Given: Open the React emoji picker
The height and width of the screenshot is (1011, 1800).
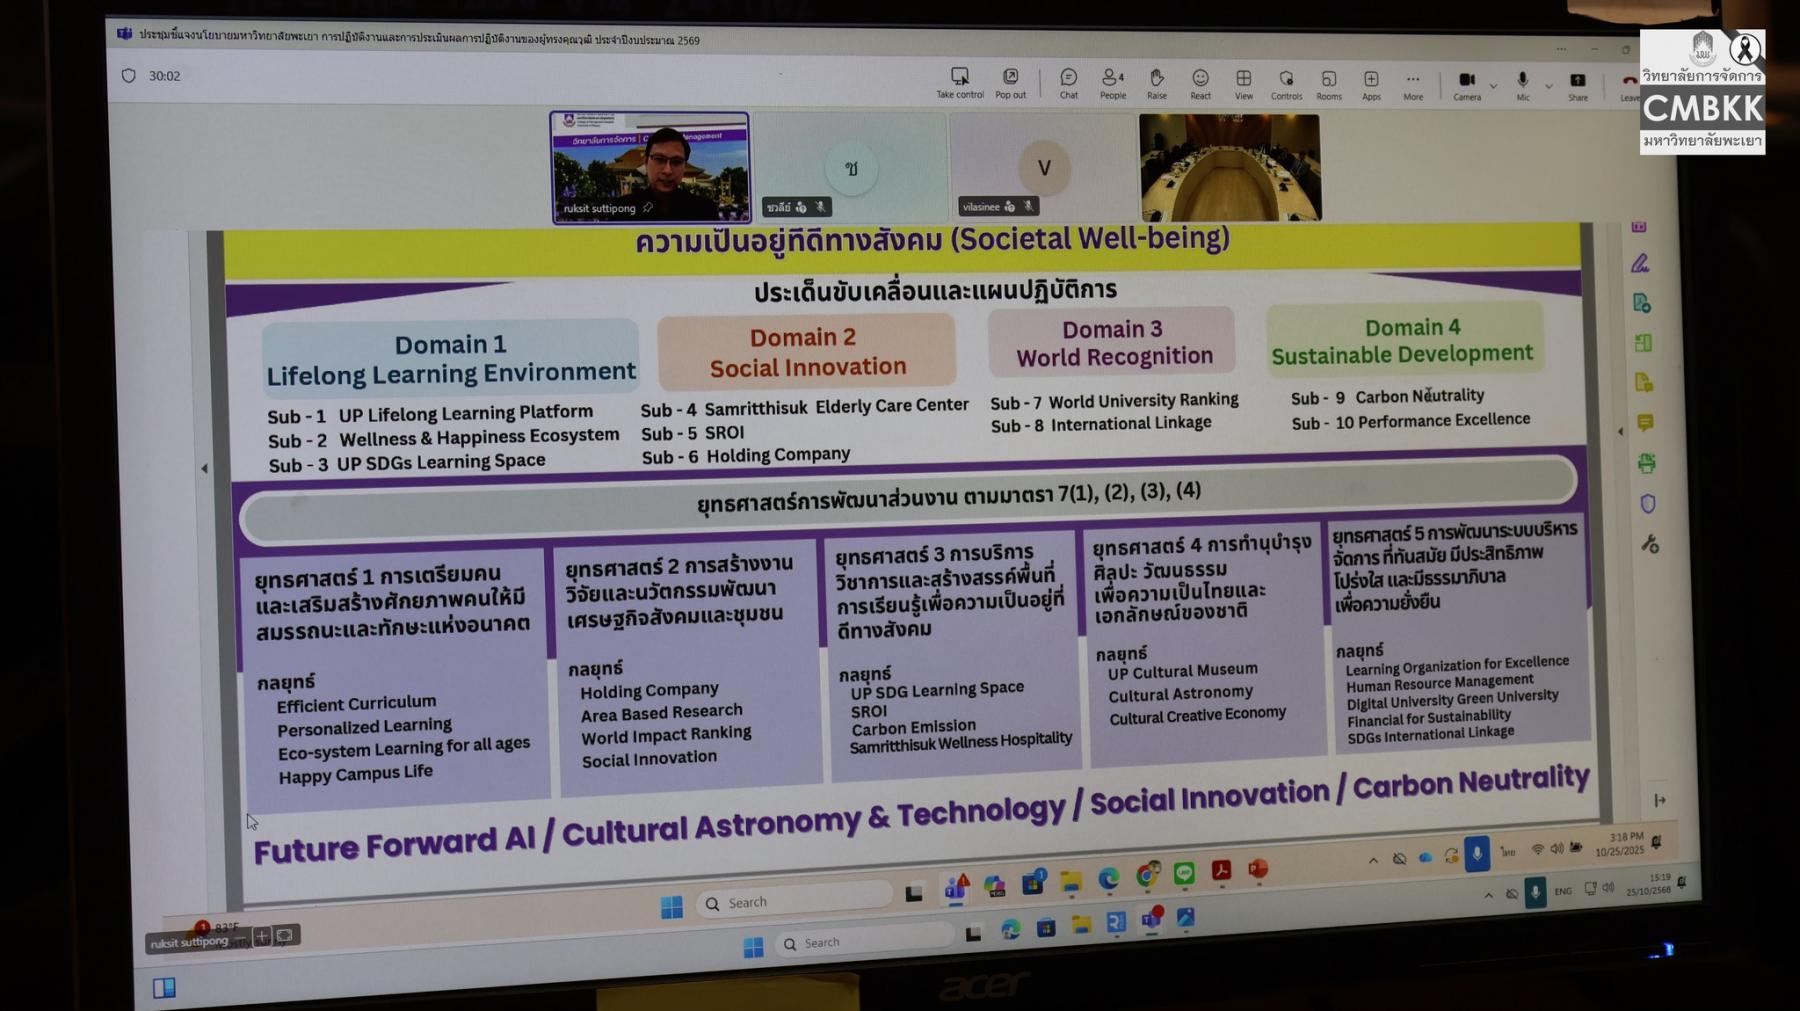Looking at the screenshot, I should coord(1200,81).
